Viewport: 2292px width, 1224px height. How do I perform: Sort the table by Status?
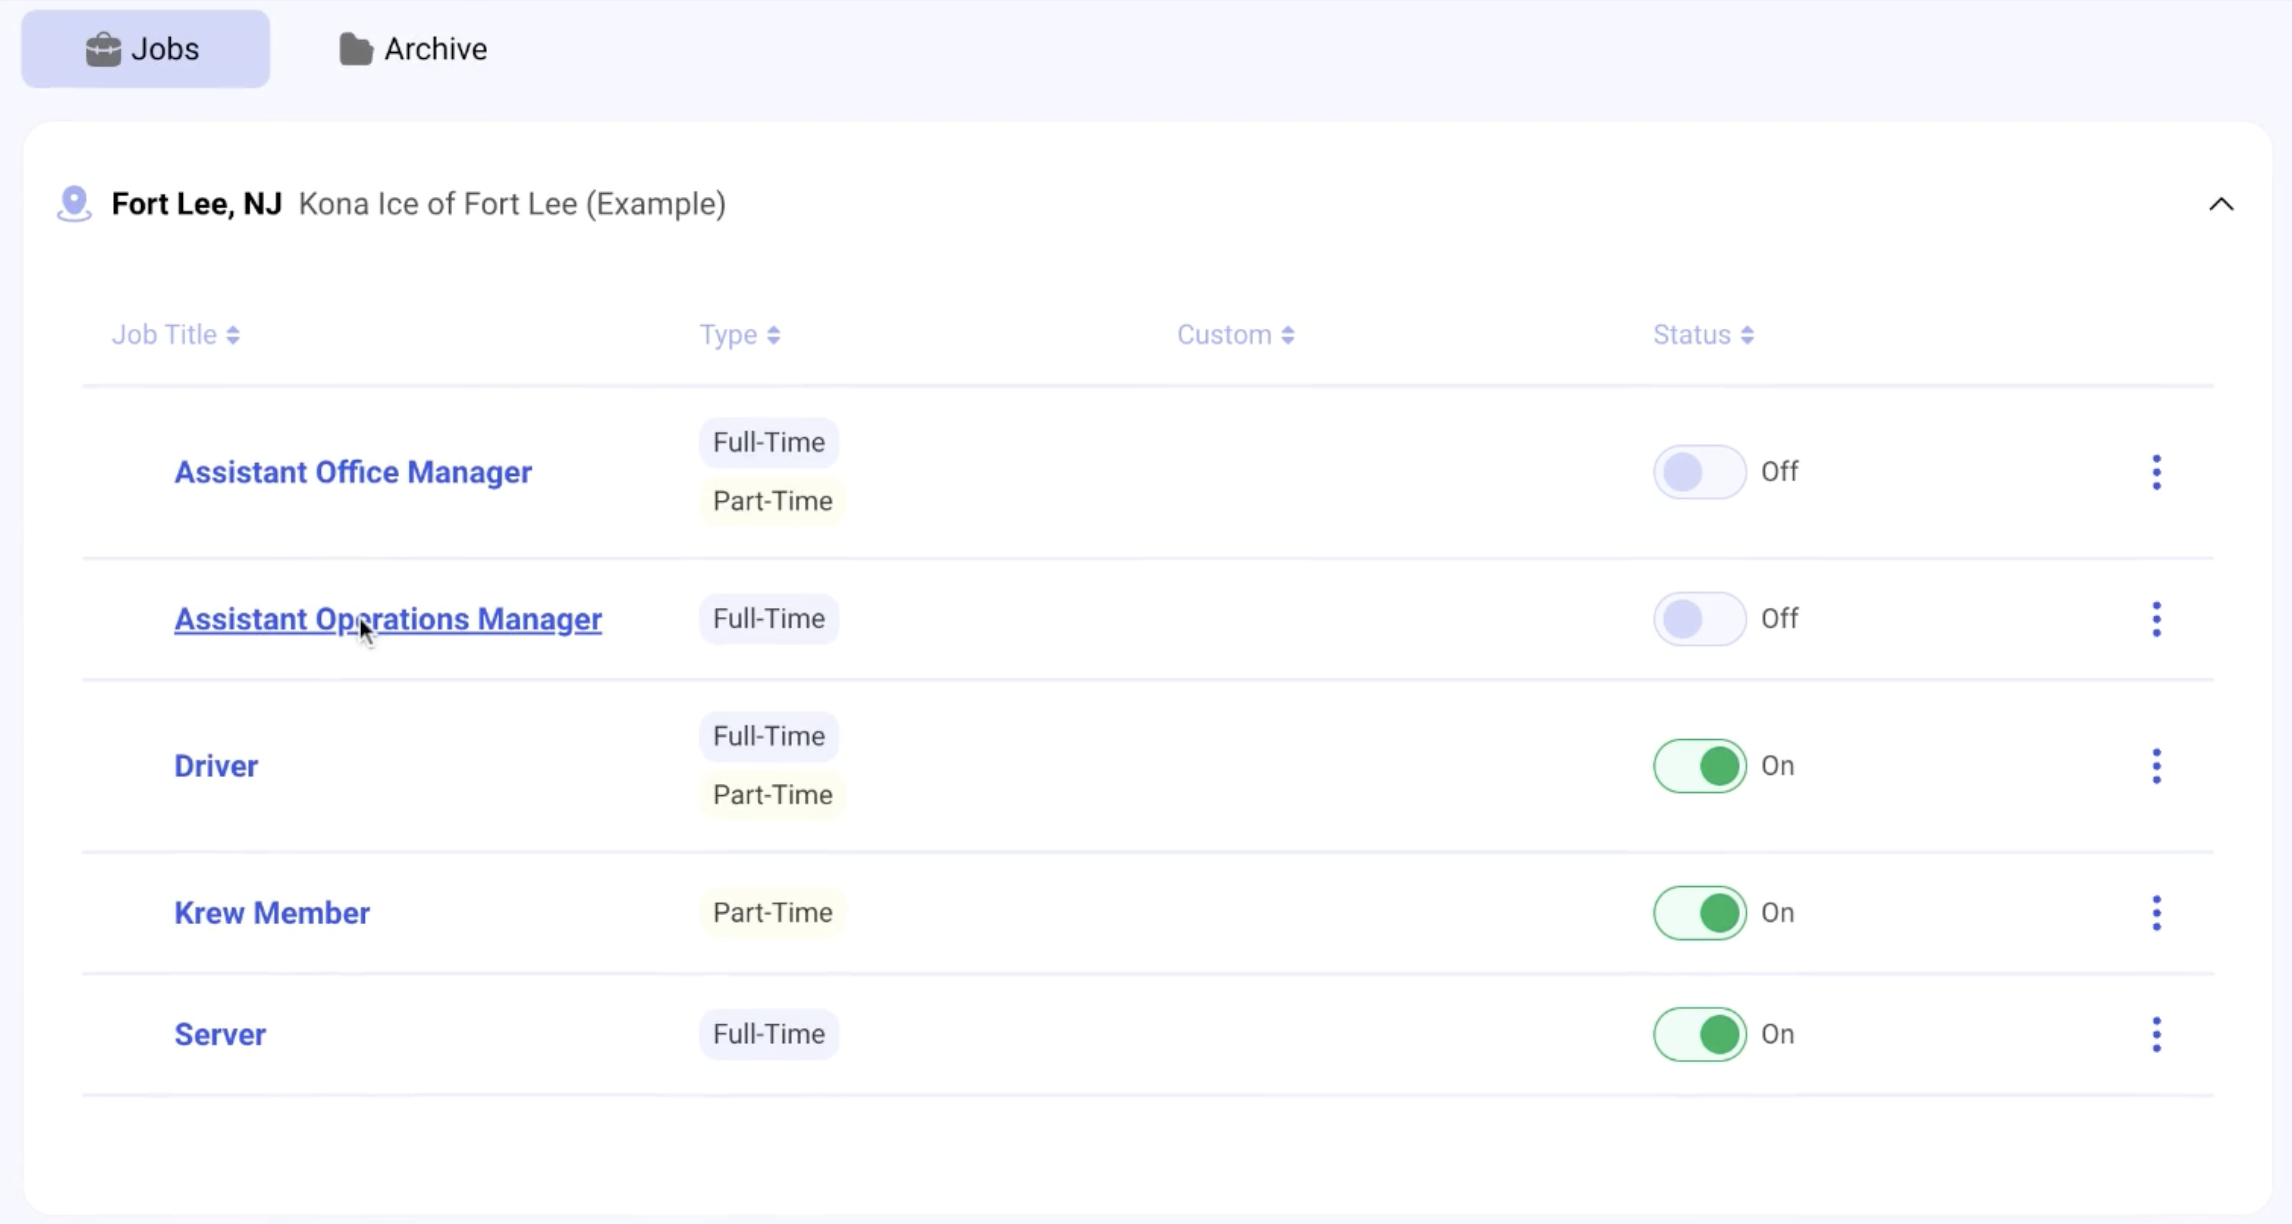pyautogui.click(x=1702, y=334)
